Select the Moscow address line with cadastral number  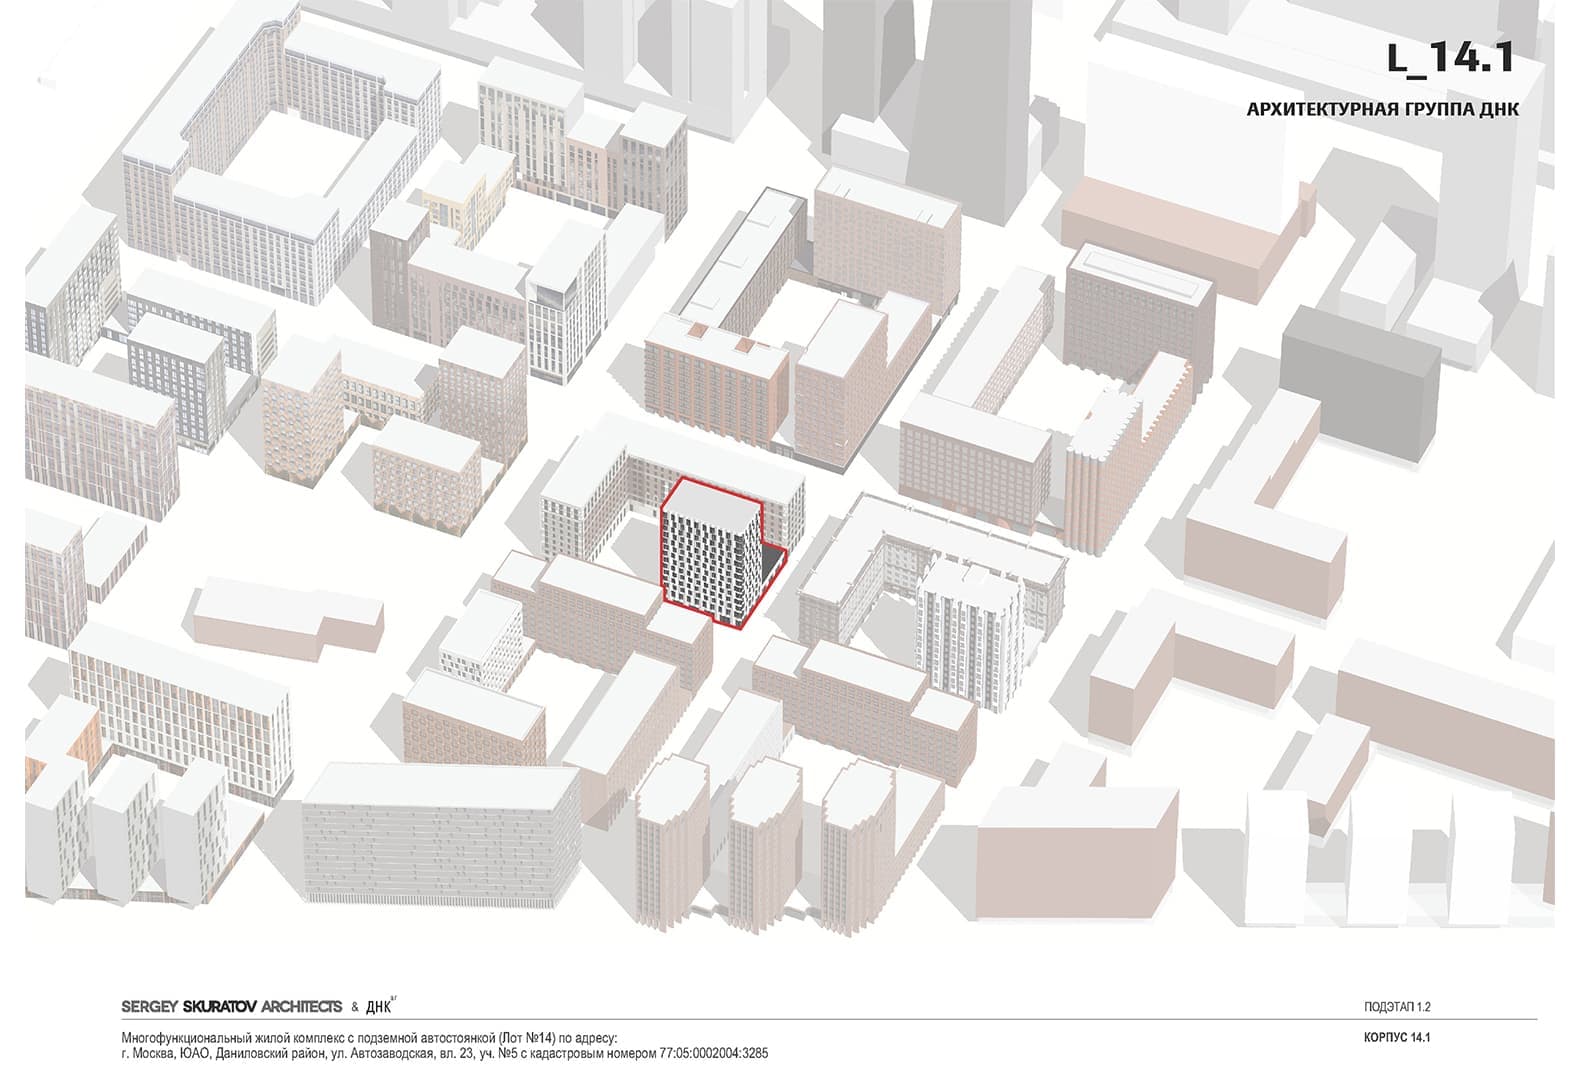[x=444, y=1054]
